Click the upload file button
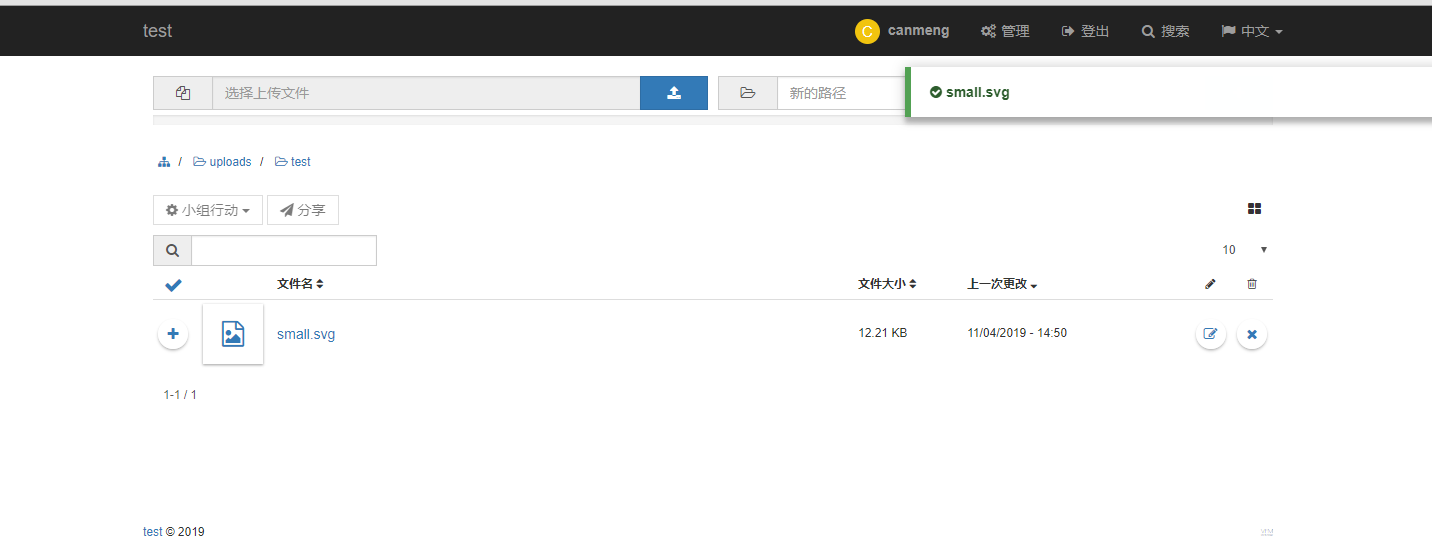The width and height of the screenshot is (1432, 540). 674,93
